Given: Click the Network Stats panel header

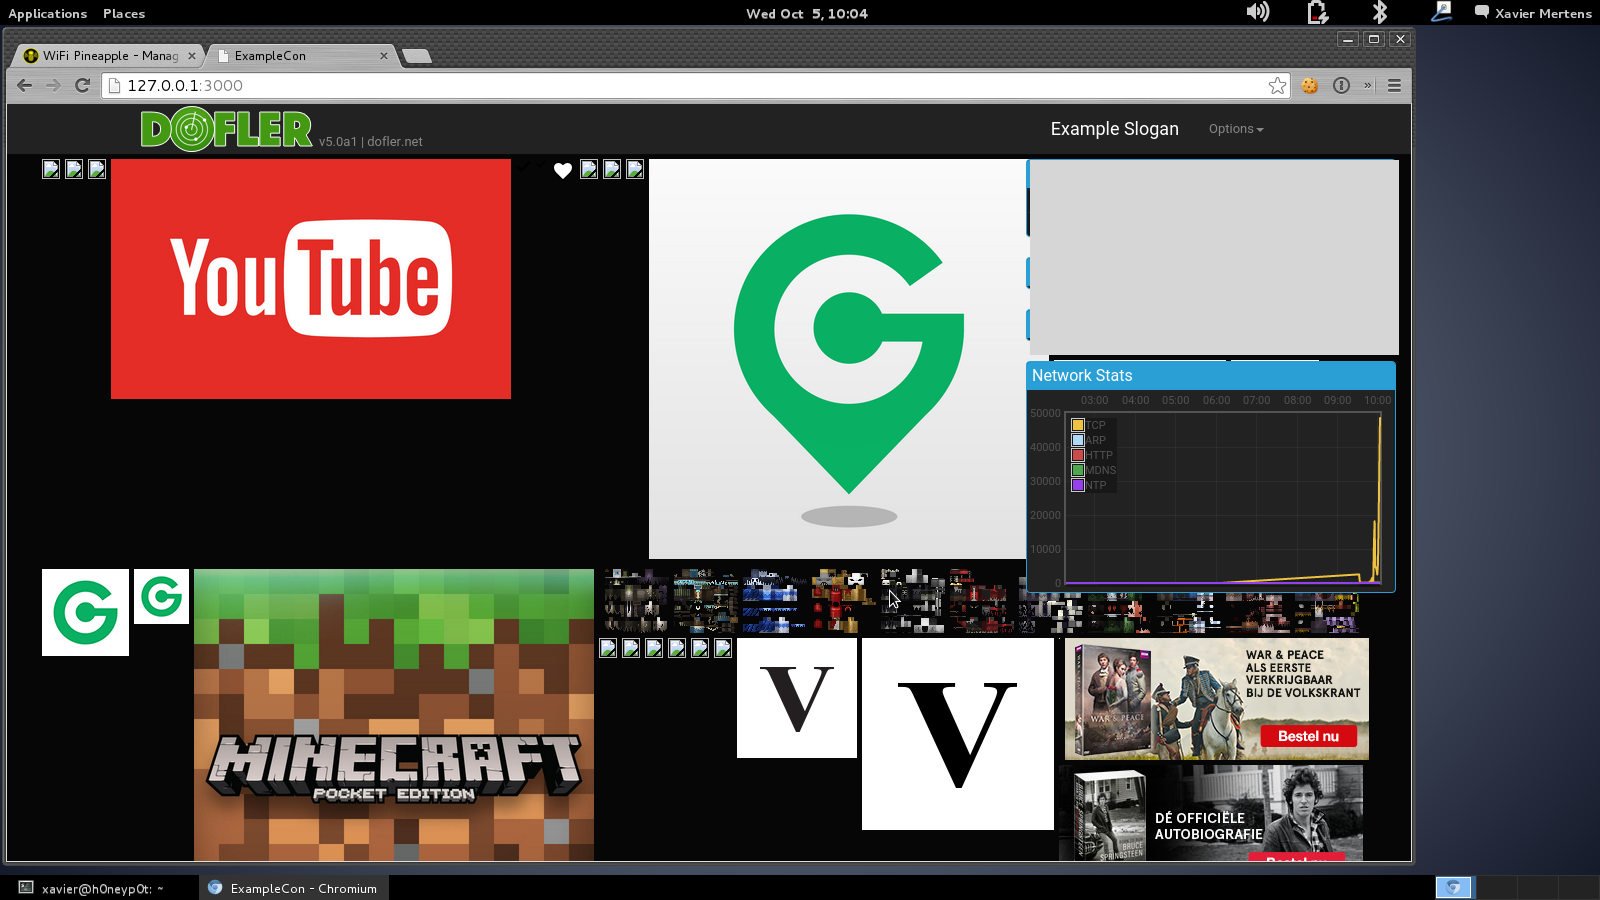Looking at the screenshot, I should coord(1211,376).
